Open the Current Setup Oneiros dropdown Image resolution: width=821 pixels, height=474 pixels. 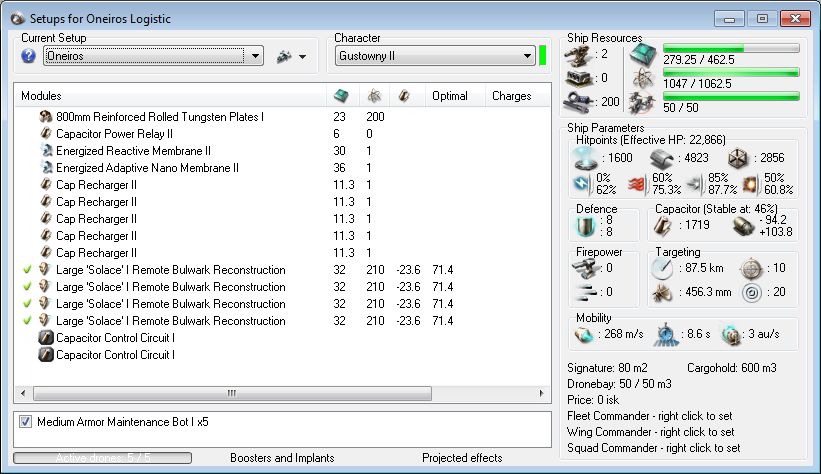(x=153, y=56)
